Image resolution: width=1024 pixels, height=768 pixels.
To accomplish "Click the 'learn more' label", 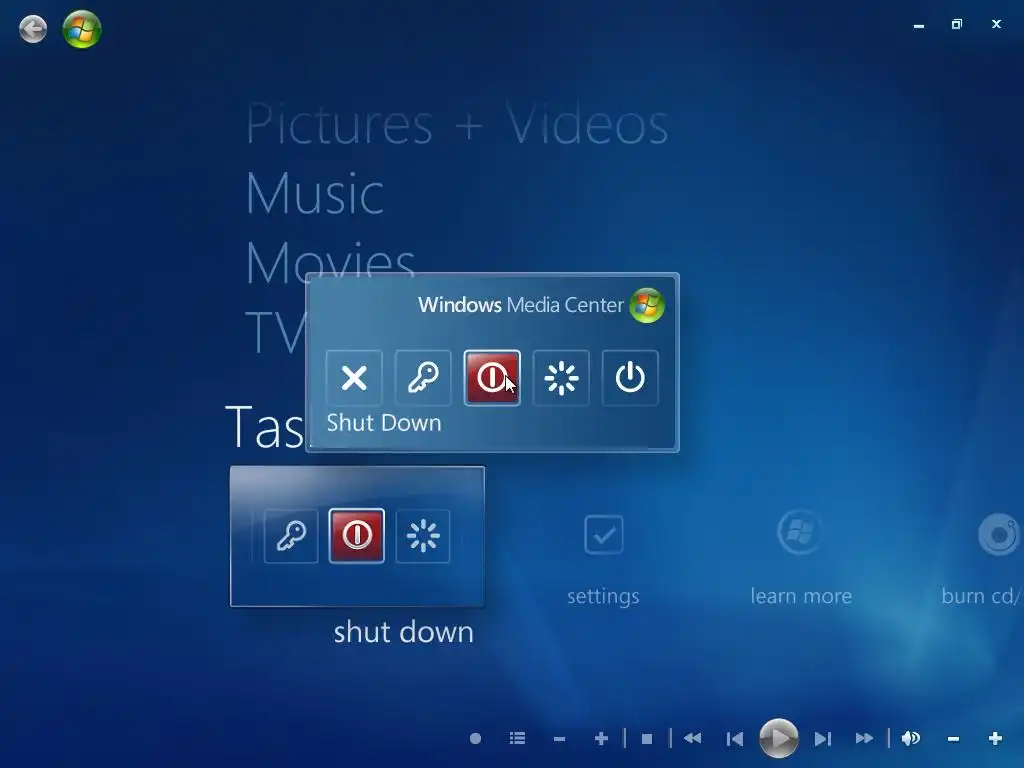I will 801,596.
